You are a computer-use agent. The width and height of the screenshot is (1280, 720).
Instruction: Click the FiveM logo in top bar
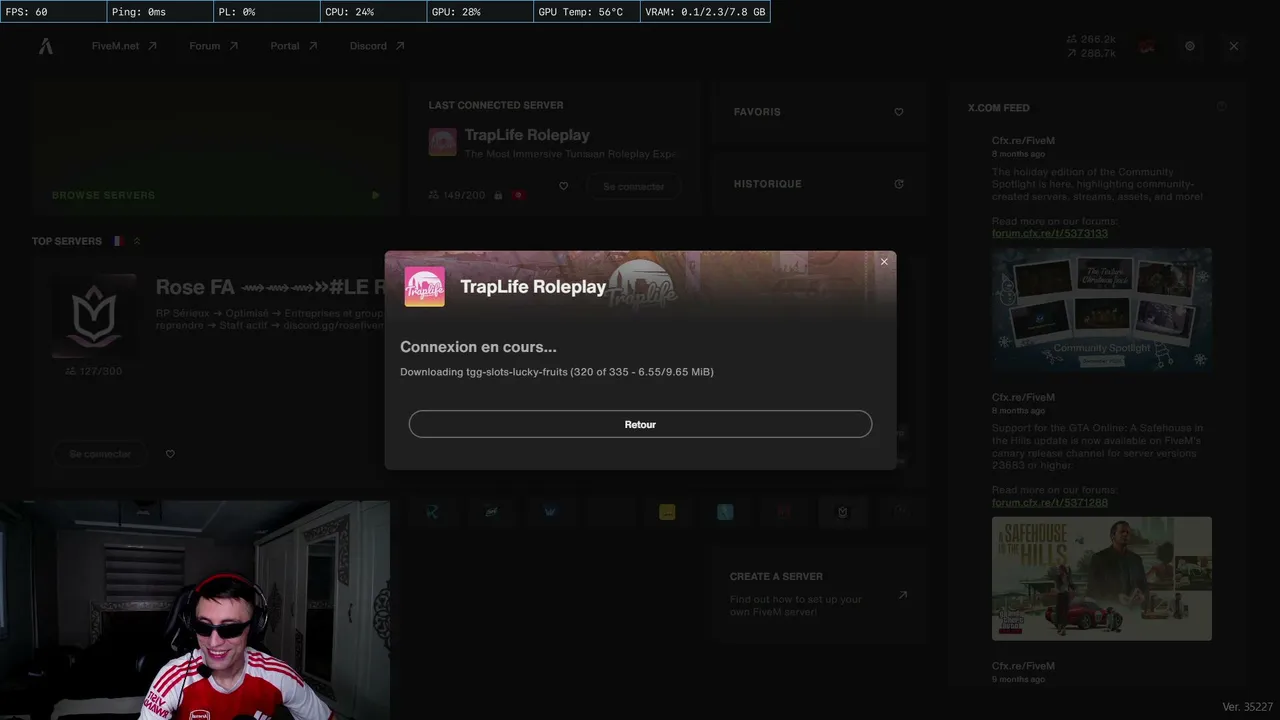pyautogui.click(x=46, y=46)
